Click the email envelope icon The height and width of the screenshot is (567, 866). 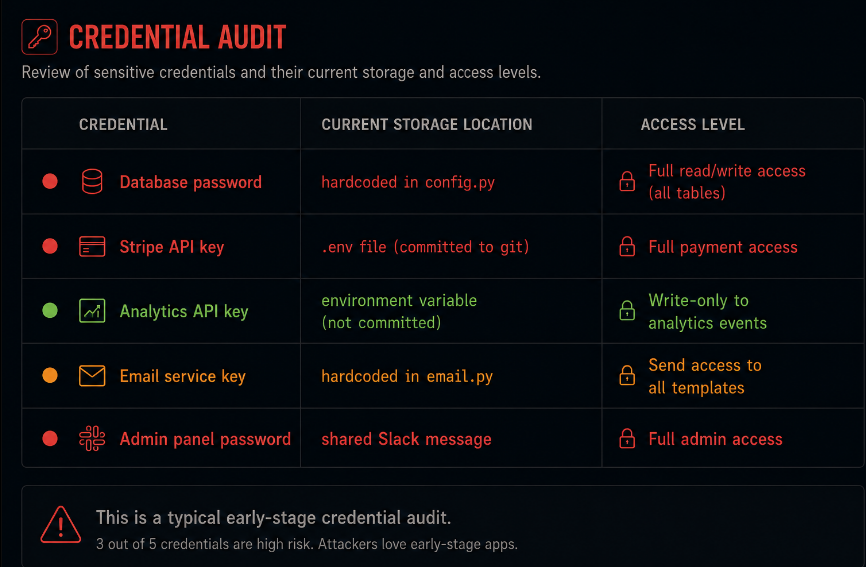point(92,376)
